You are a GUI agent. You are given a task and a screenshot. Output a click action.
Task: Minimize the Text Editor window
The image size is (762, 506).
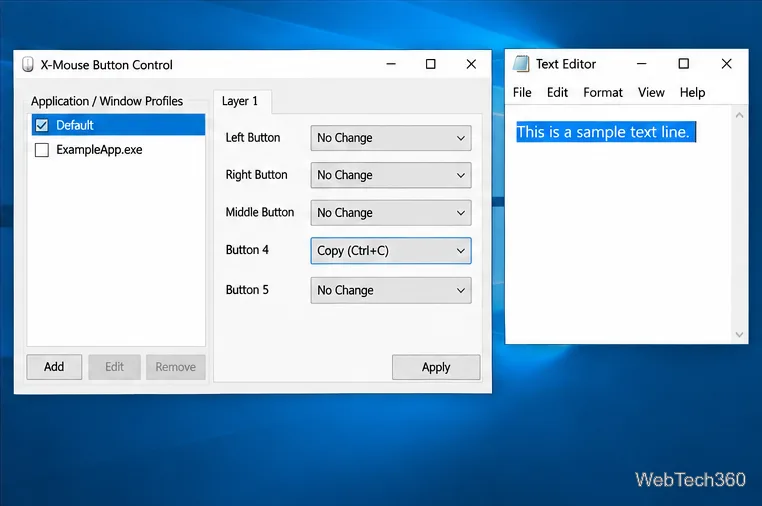(641, 64)
